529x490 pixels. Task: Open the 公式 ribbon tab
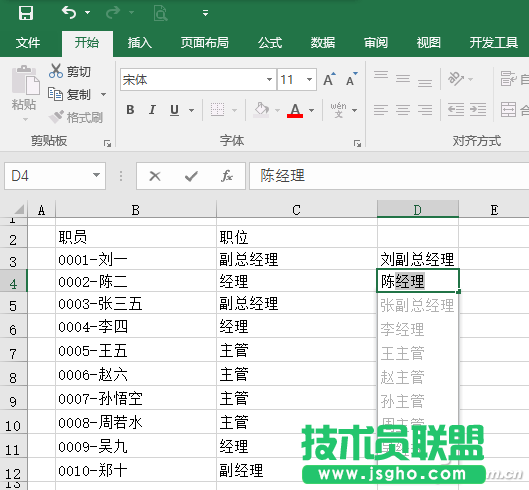tap(270, 43)
